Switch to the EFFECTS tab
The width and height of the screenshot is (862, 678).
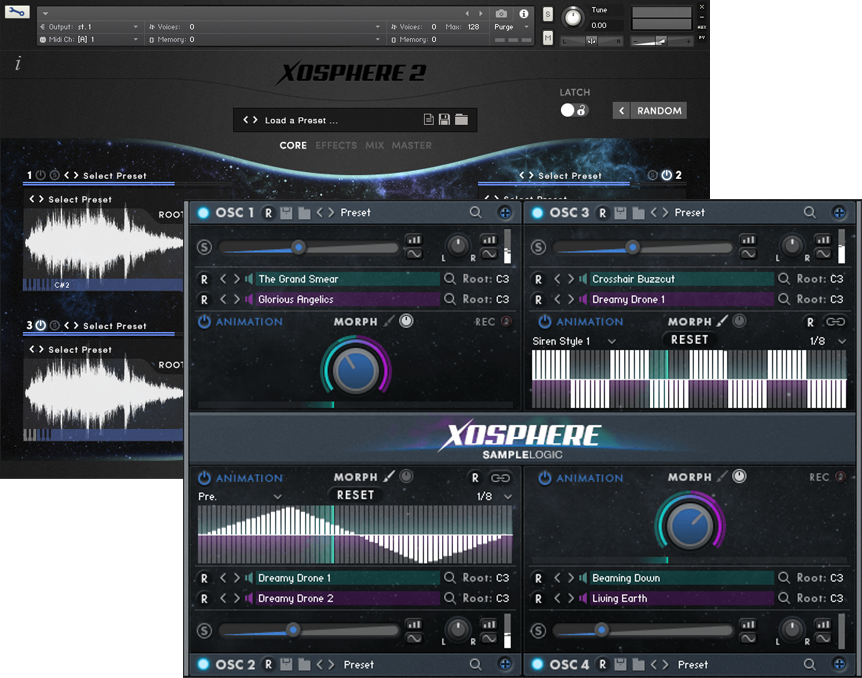336,146
